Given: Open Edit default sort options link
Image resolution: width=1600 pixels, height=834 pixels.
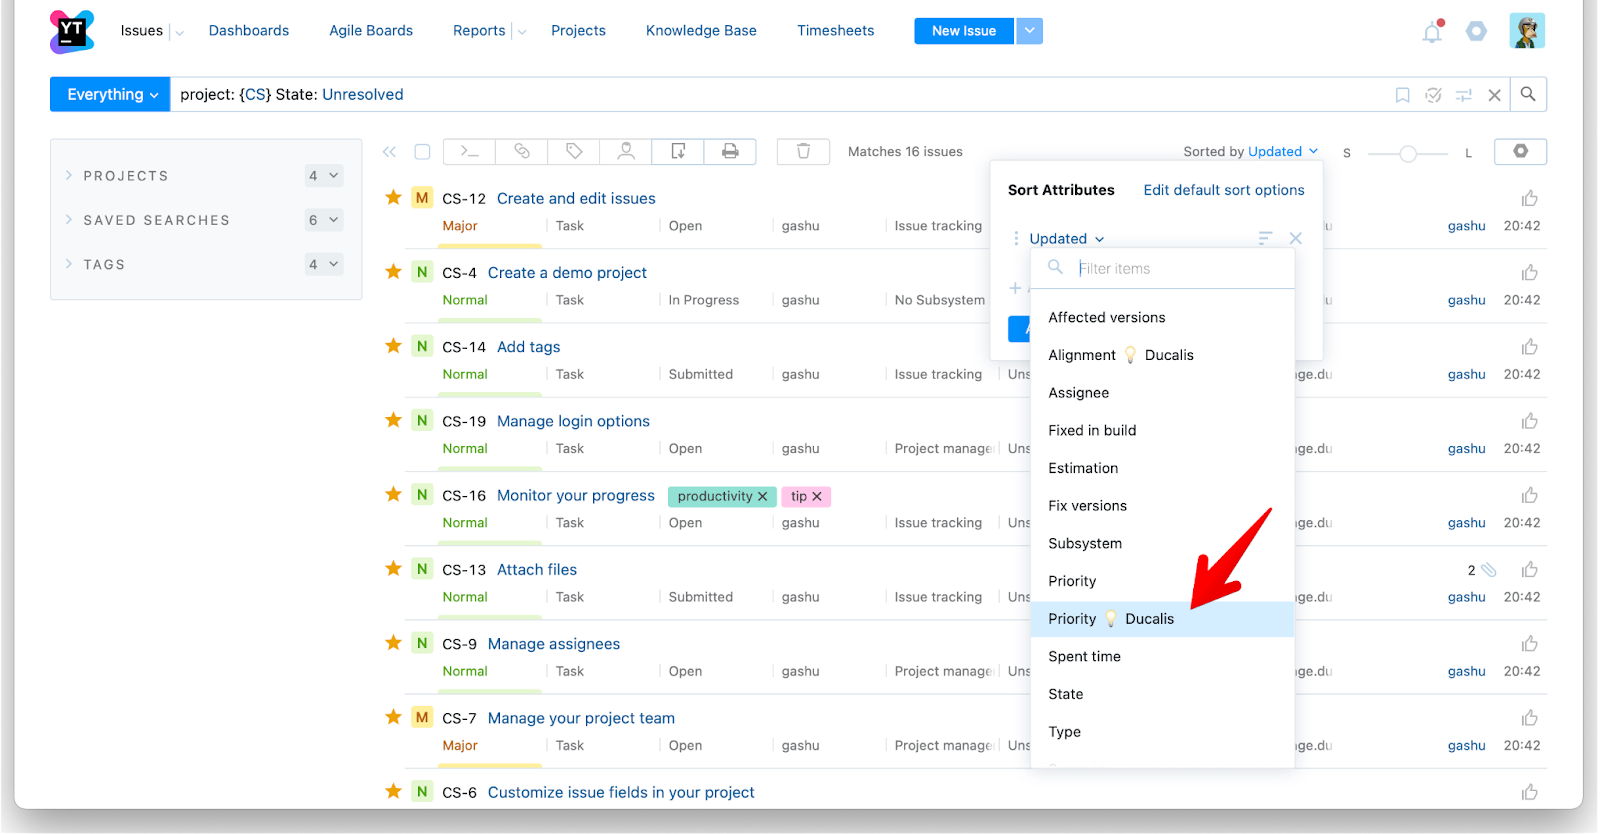Looking at the screenshot, I should pos(1223,190).
